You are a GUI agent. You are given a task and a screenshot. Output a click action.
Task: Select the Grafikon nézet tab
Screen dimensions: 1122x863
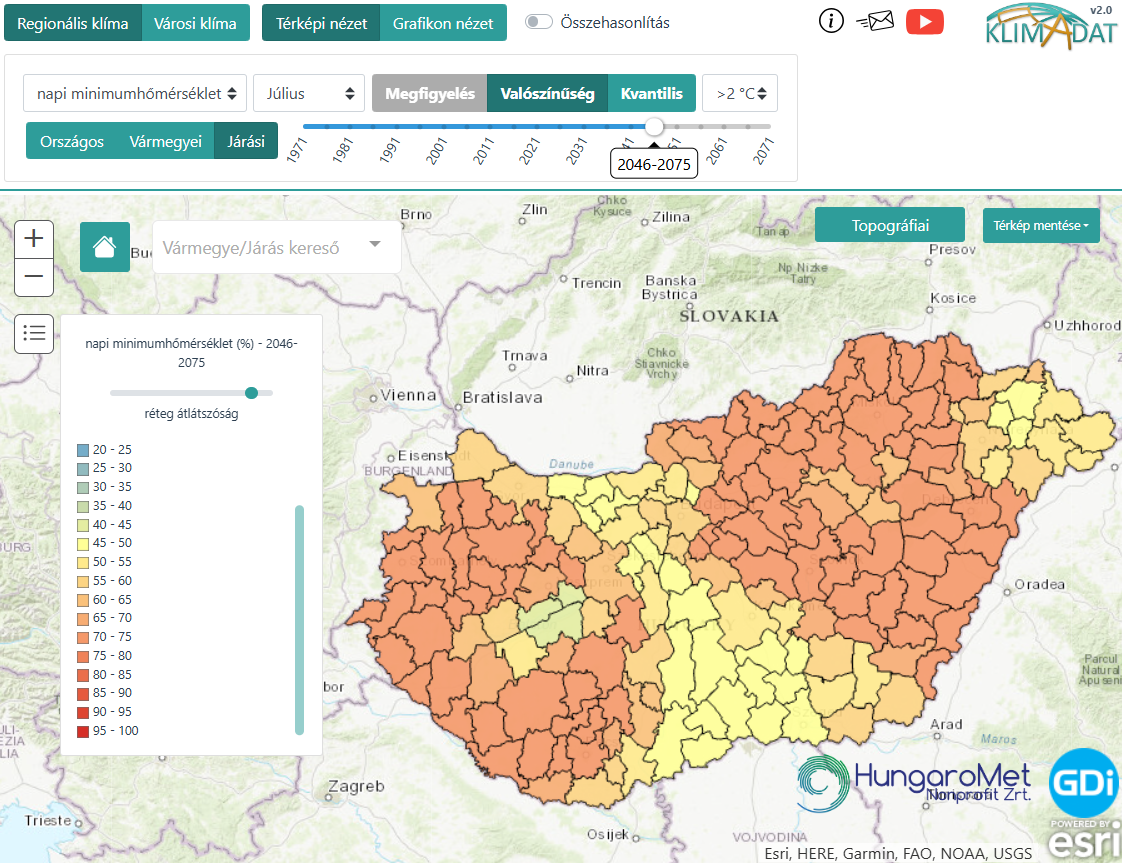click(443, 23)
